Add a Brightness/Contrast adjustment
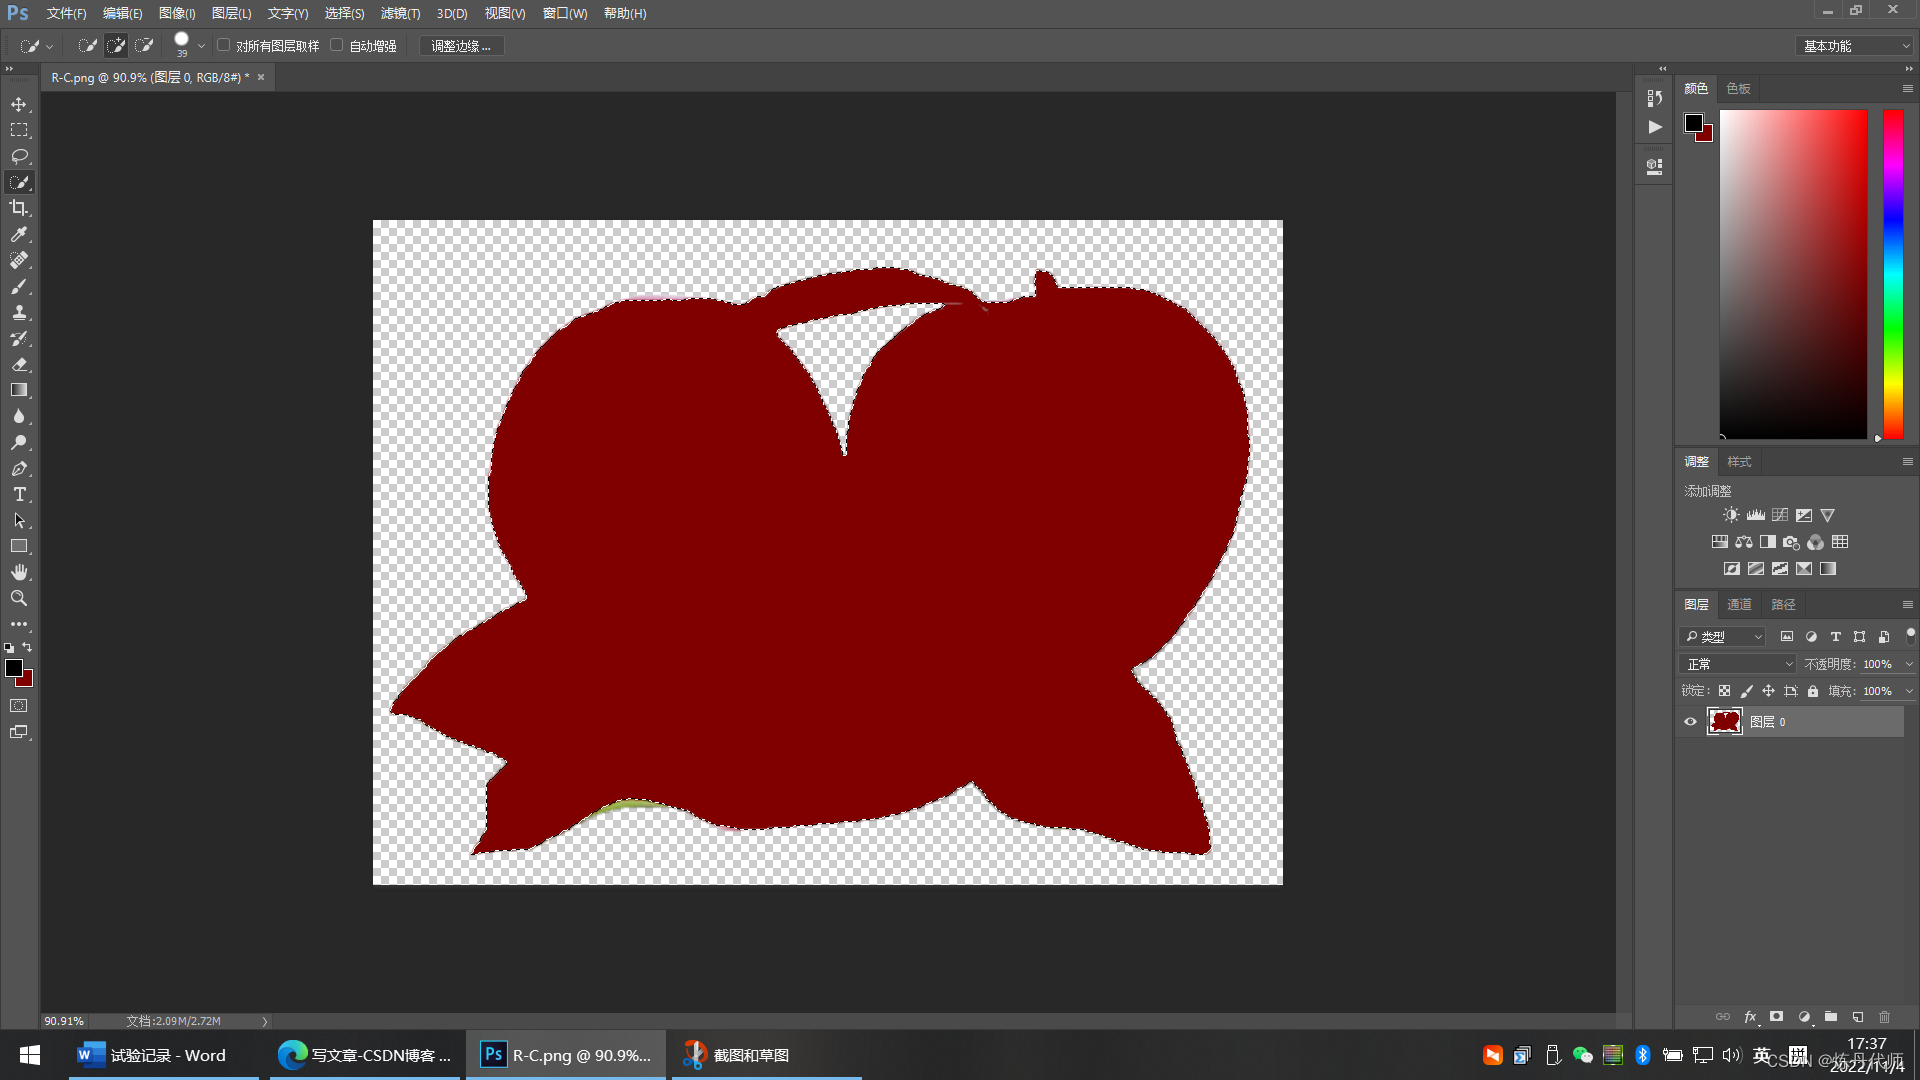The width and height of the screenshot is (1920, 1080). (1731, 515)
